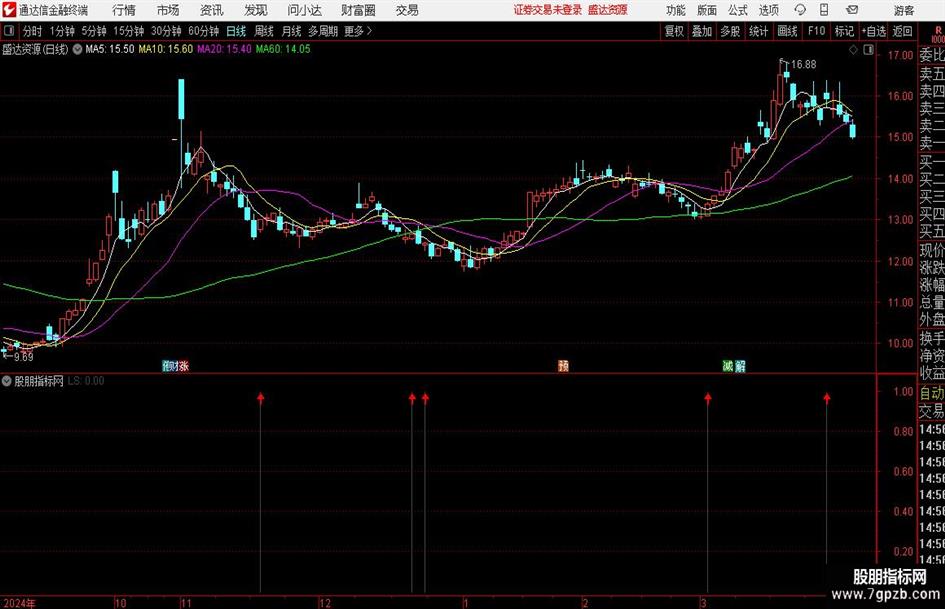Viewport: 945px width, 609px height.
Task: Click the MA5: 15.50 indicator value
Action: click(x=110, y=49)
